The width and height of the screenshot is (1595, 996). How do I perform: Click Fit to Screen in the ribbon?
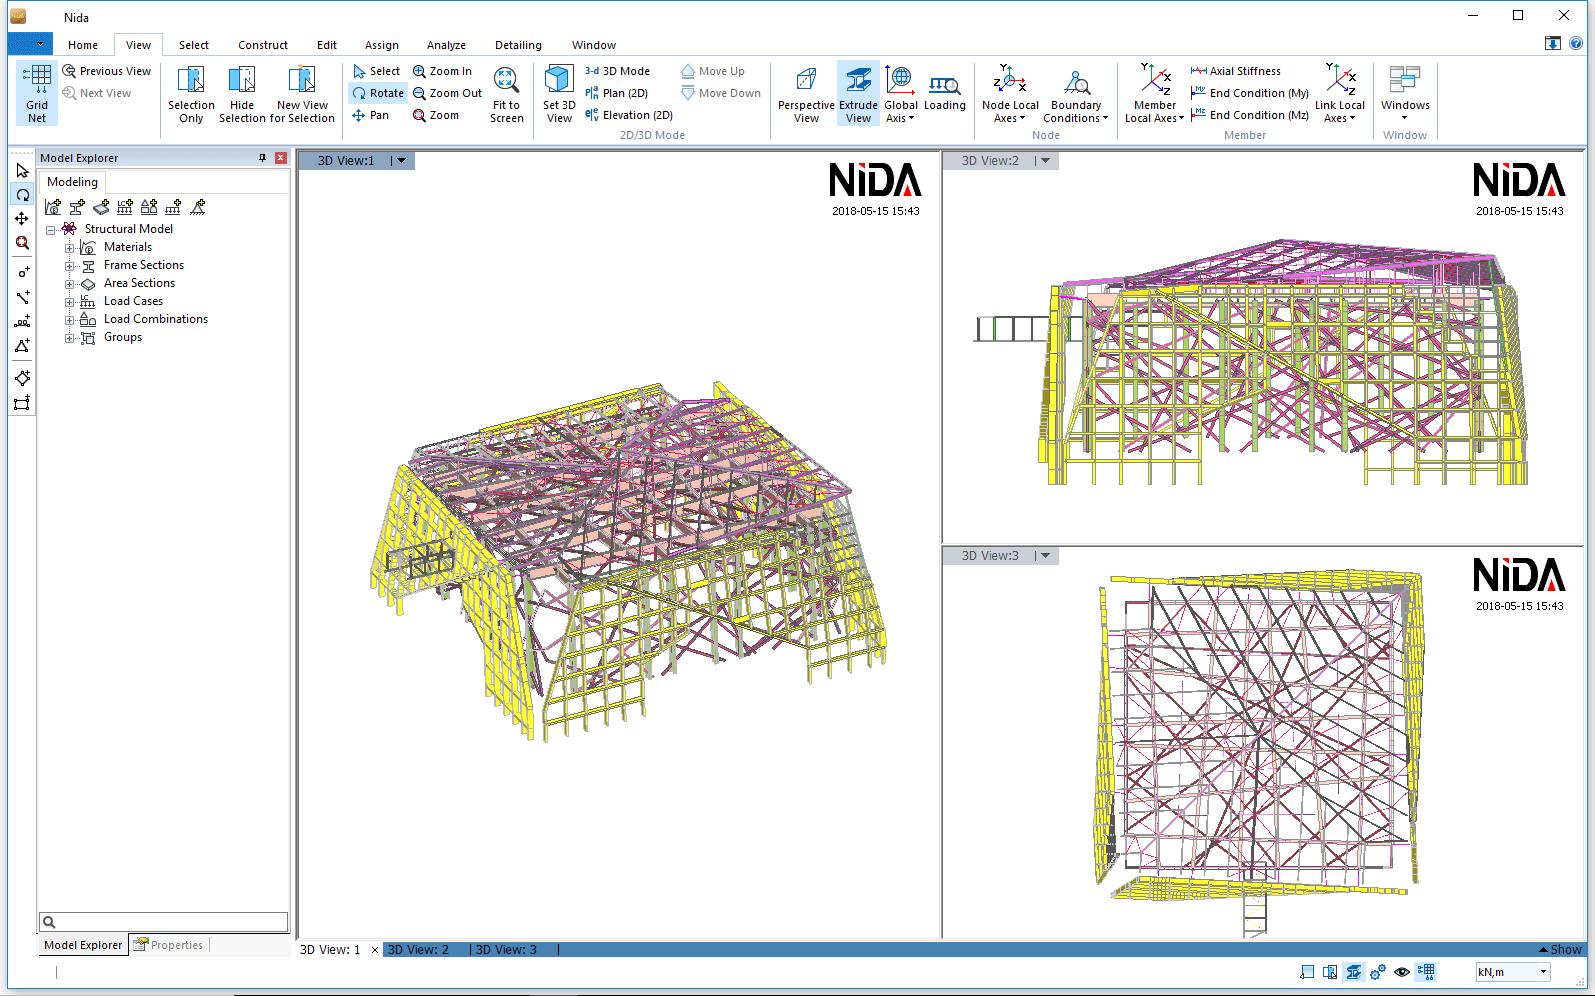click(x=507, y=95)
